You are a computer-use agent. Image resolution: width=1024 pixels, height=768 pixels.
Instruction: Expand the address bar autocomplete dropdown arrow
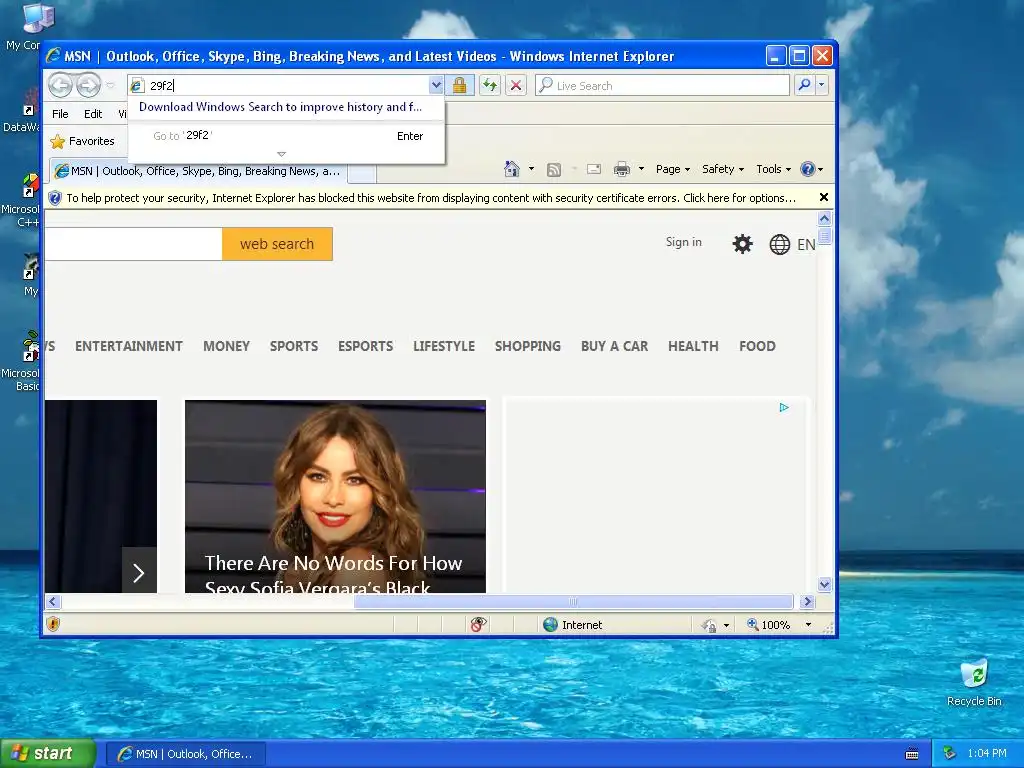pyautogui.click(x=436, y=85)
